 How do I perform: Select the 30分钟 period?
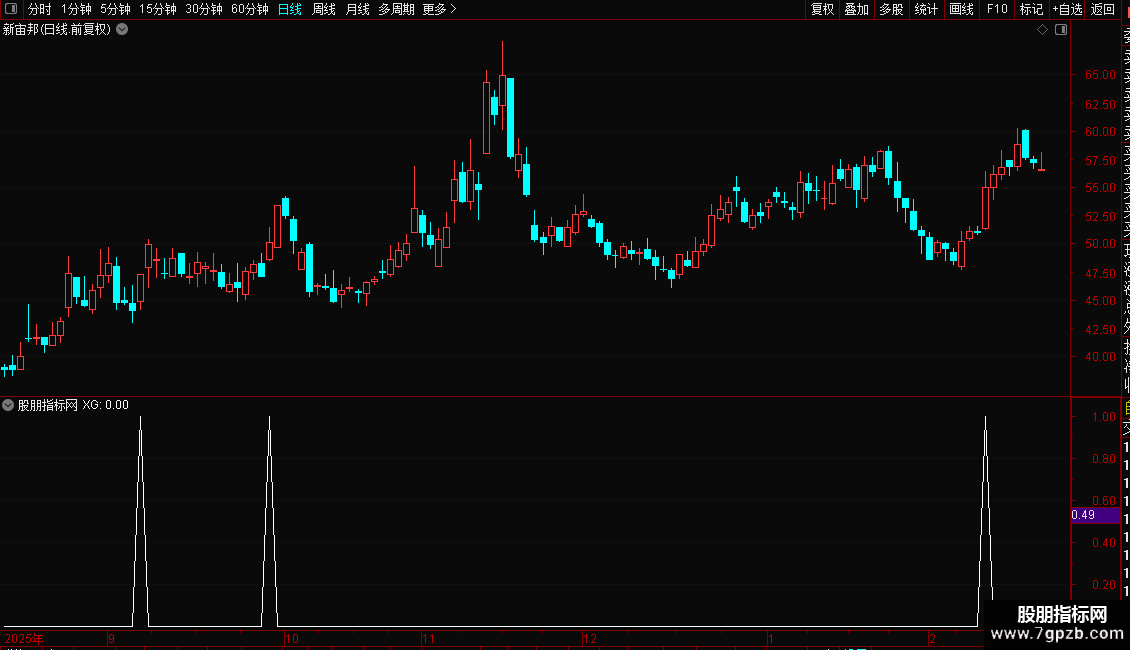pos(203,9)
